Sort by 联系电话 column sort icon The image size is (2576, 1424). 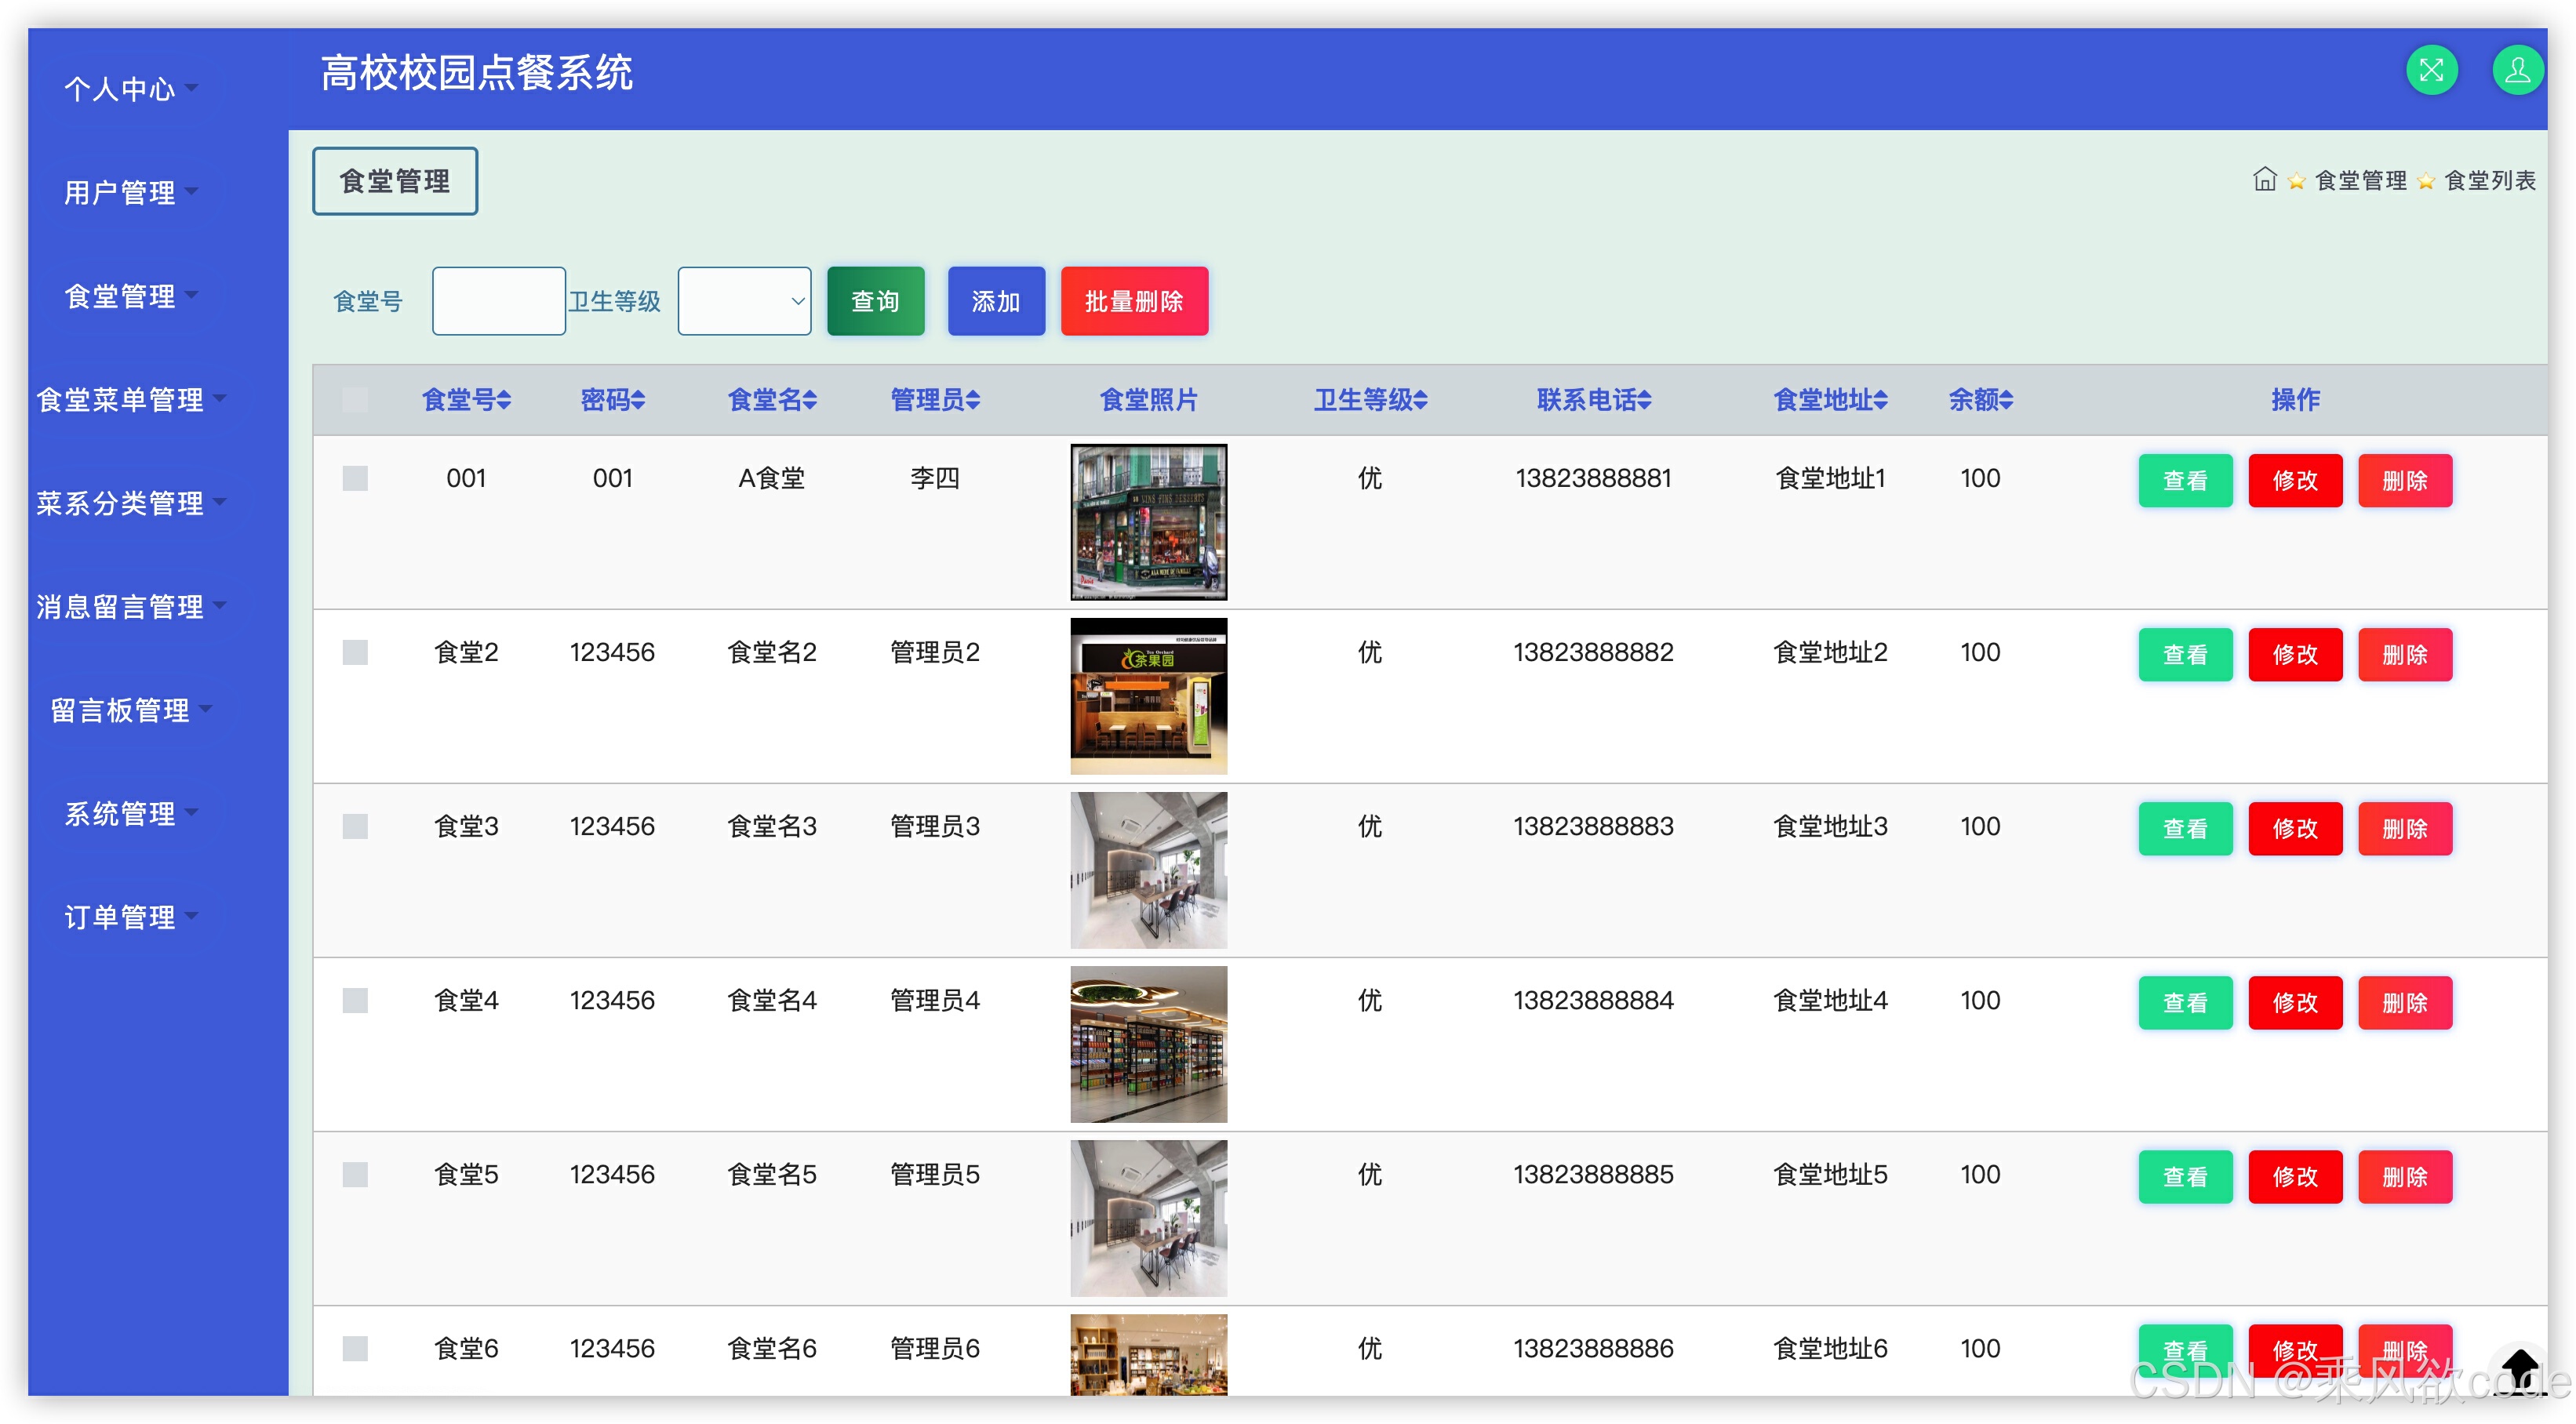1644,400
